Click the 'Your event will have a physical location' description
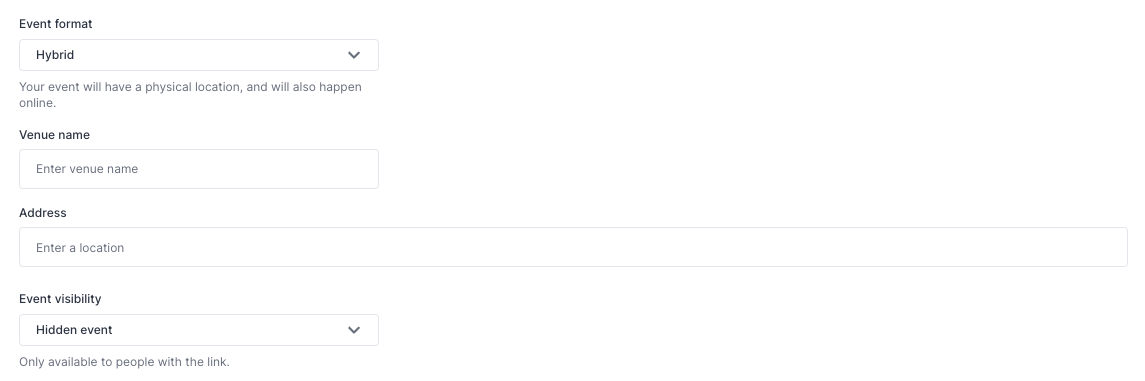 pyautogui.click(x=191, y=95)
